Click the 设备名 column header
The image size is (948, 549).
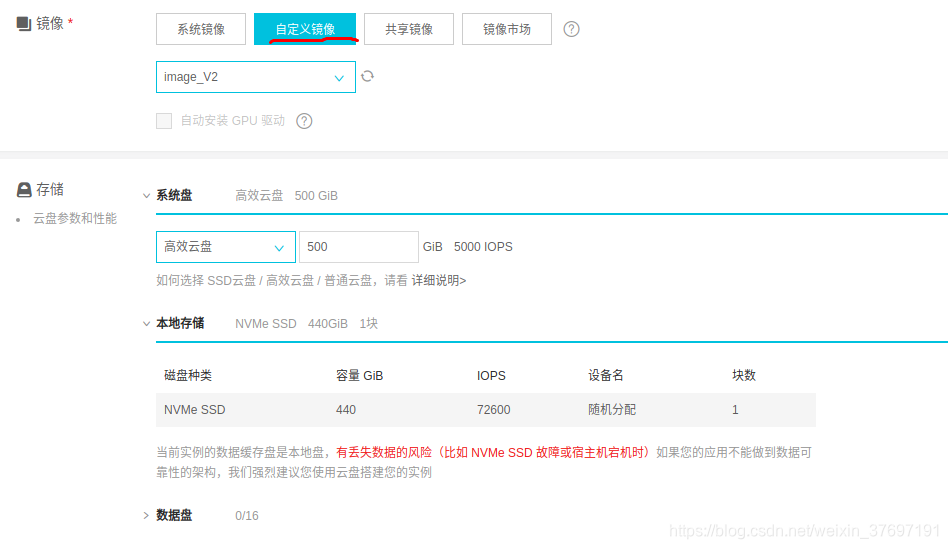[606, 375]
